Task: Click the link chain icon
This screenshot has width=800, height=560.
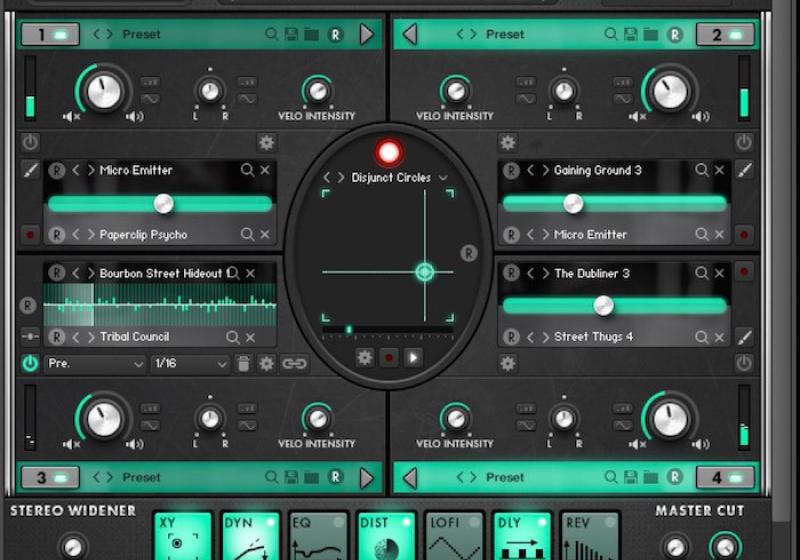Action: pos(294,364)
